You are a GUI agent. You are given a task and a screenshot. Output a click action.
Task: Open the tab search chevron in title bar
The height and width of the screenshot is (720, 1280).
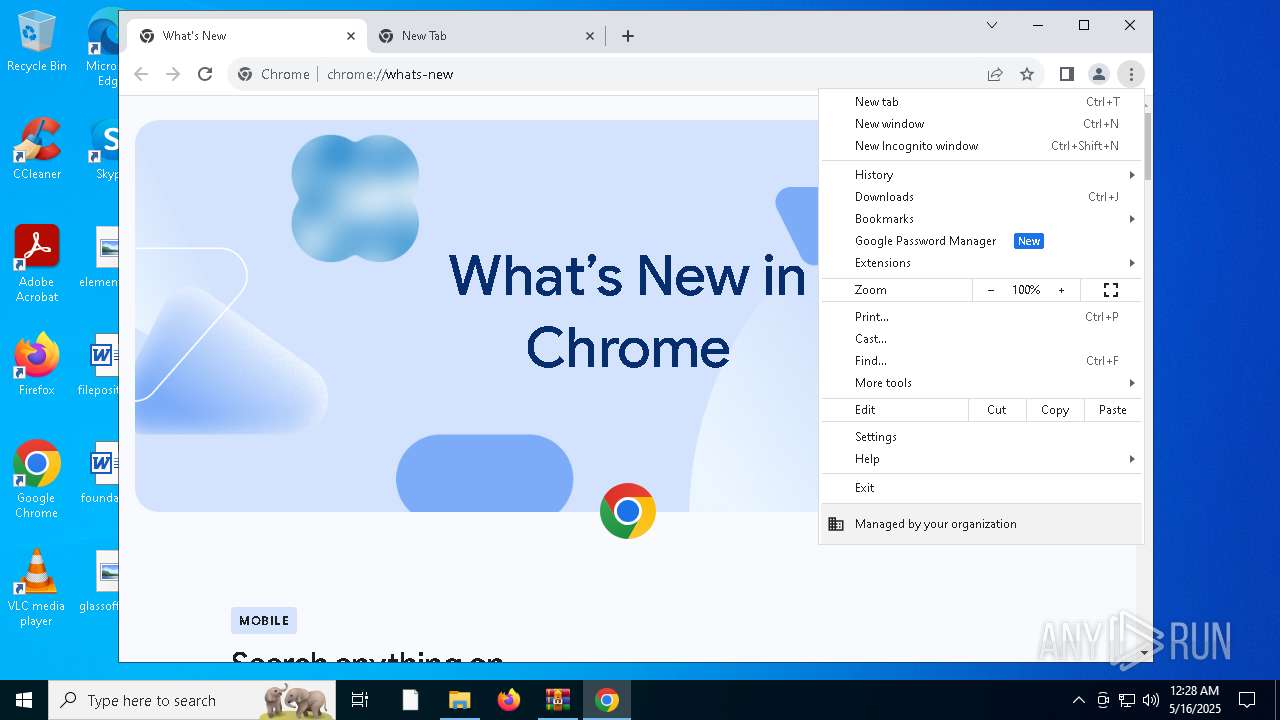(x=992, y=25)
